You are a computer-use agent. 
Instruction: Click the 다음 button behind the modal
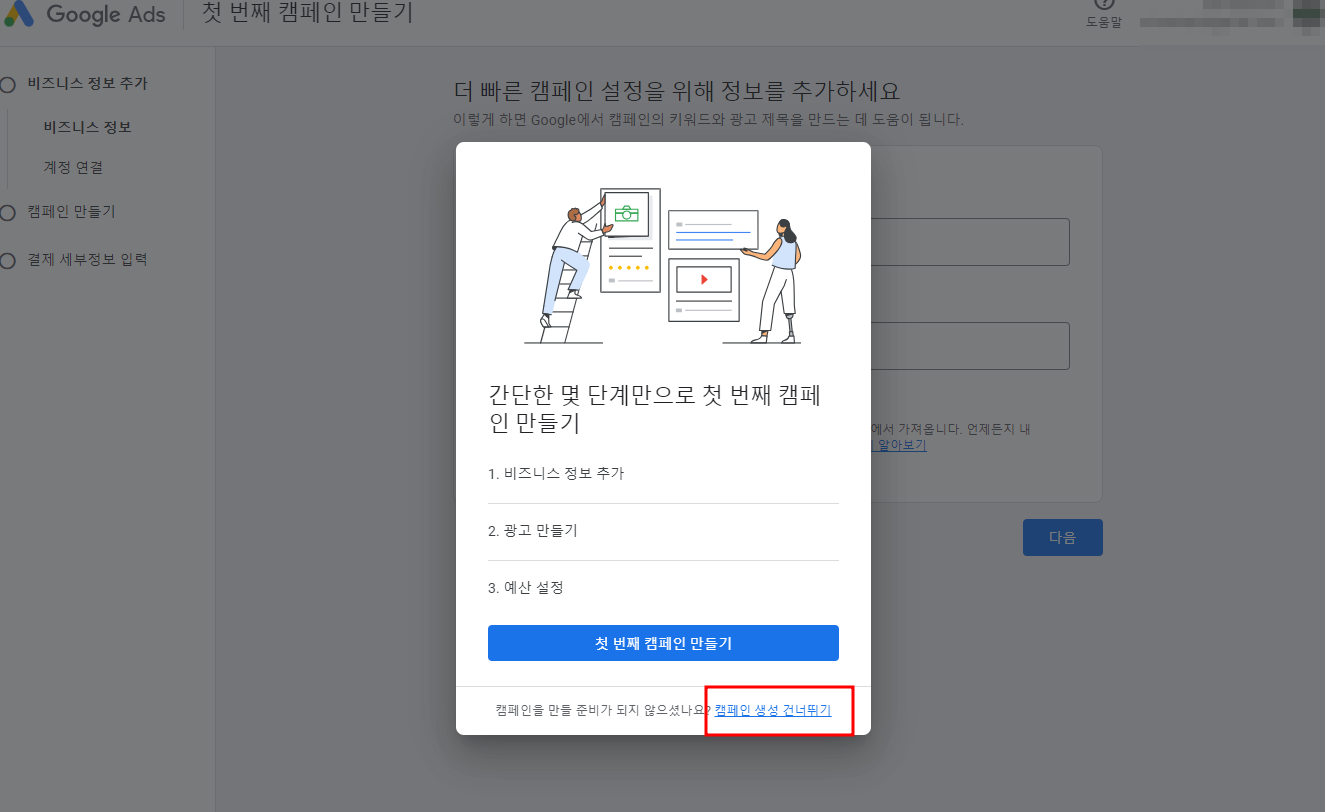[x=1062, y=537]
